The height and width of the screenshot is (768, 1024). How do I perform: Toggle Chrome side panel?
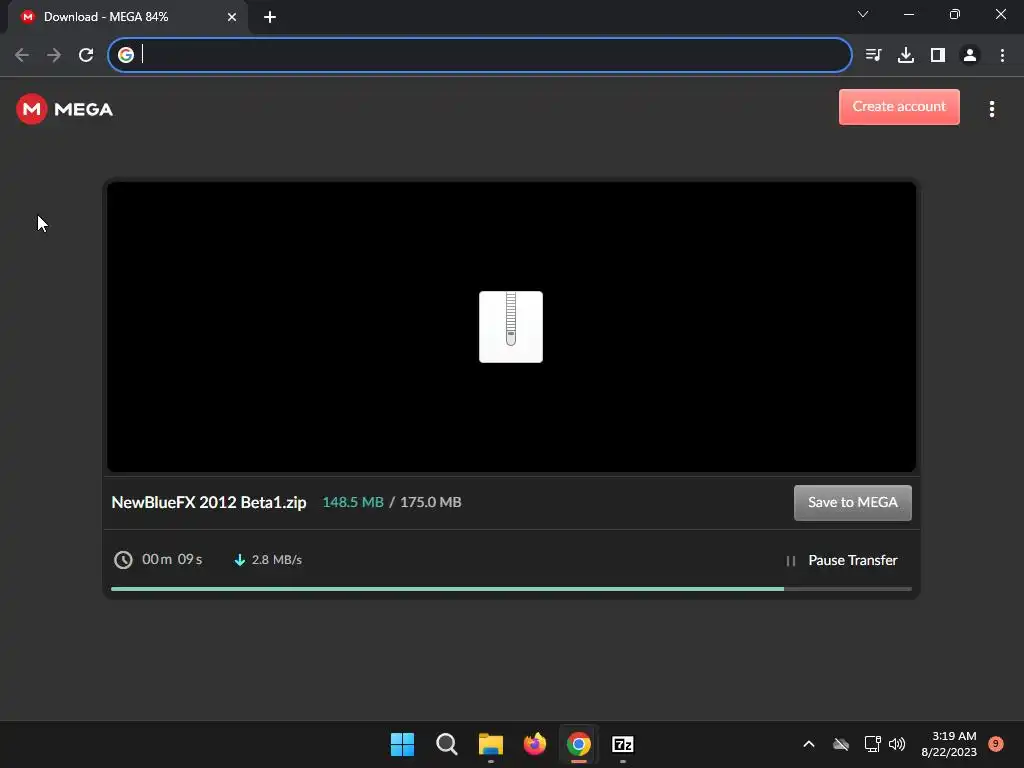[937, 55]
